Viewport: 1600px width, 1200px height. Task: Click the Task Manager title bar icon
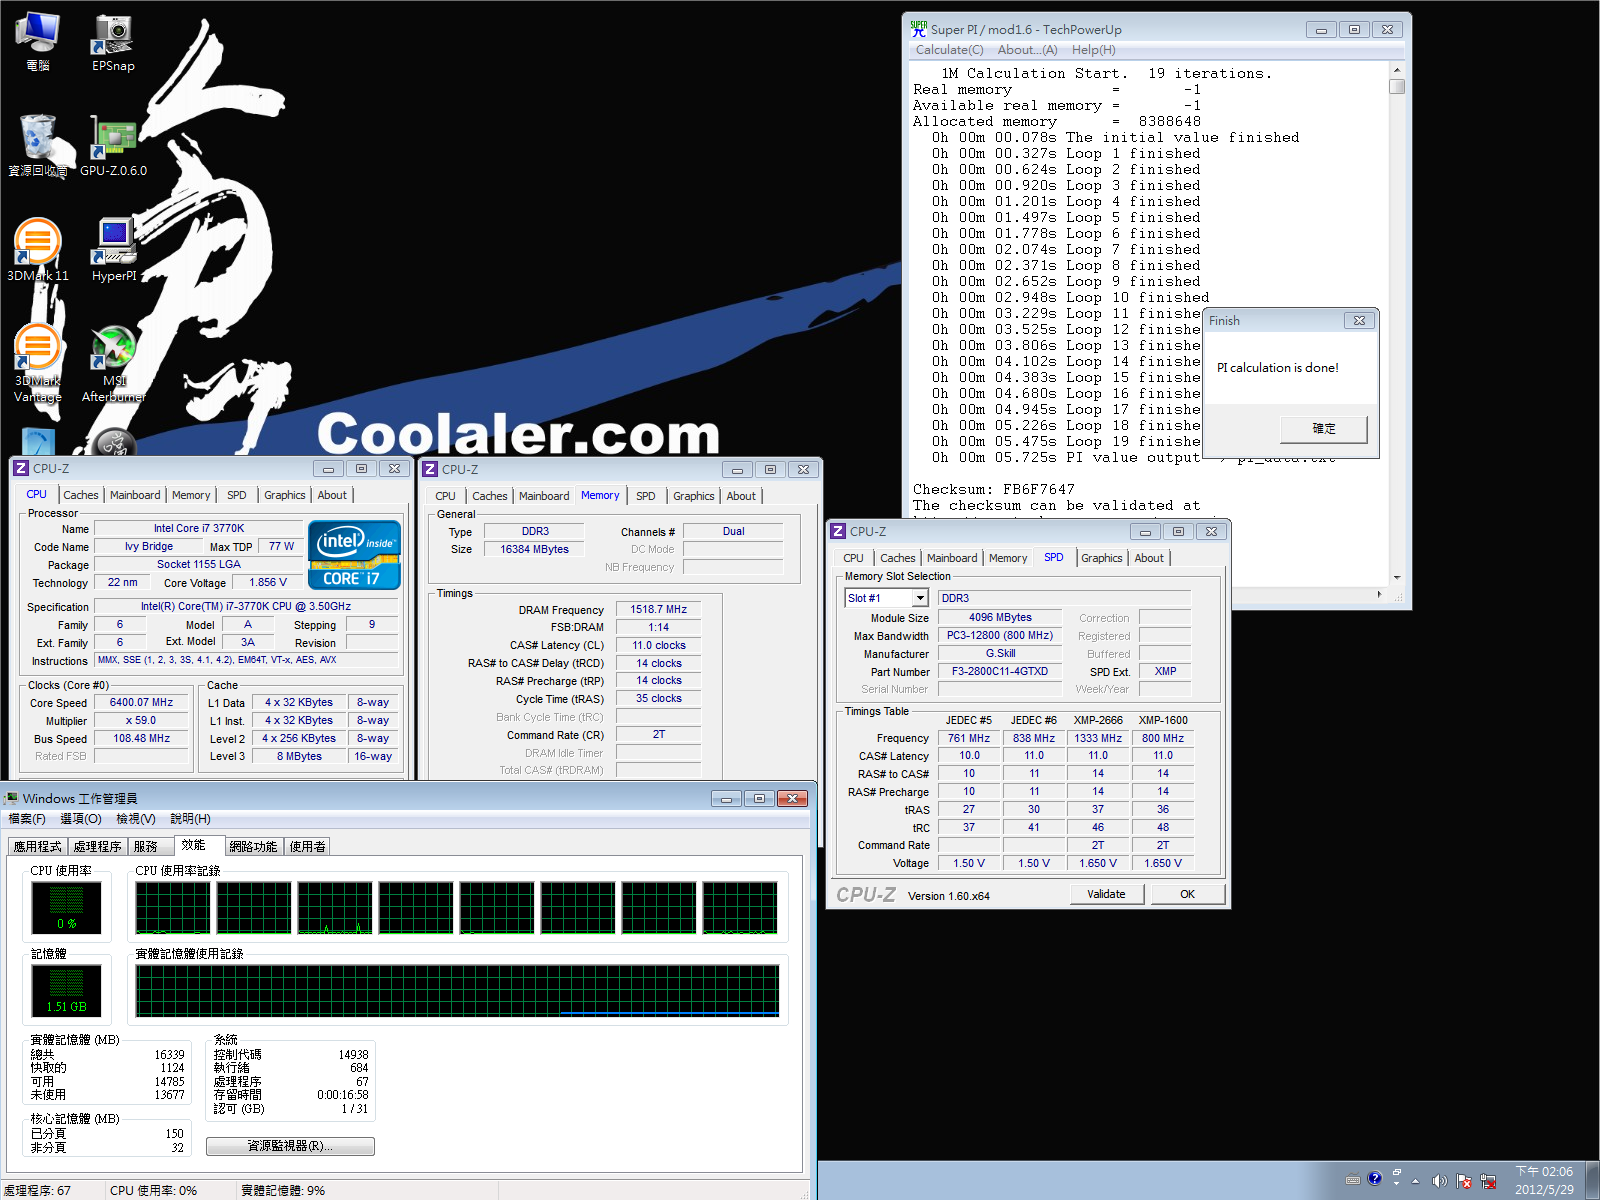click(11, 798)
